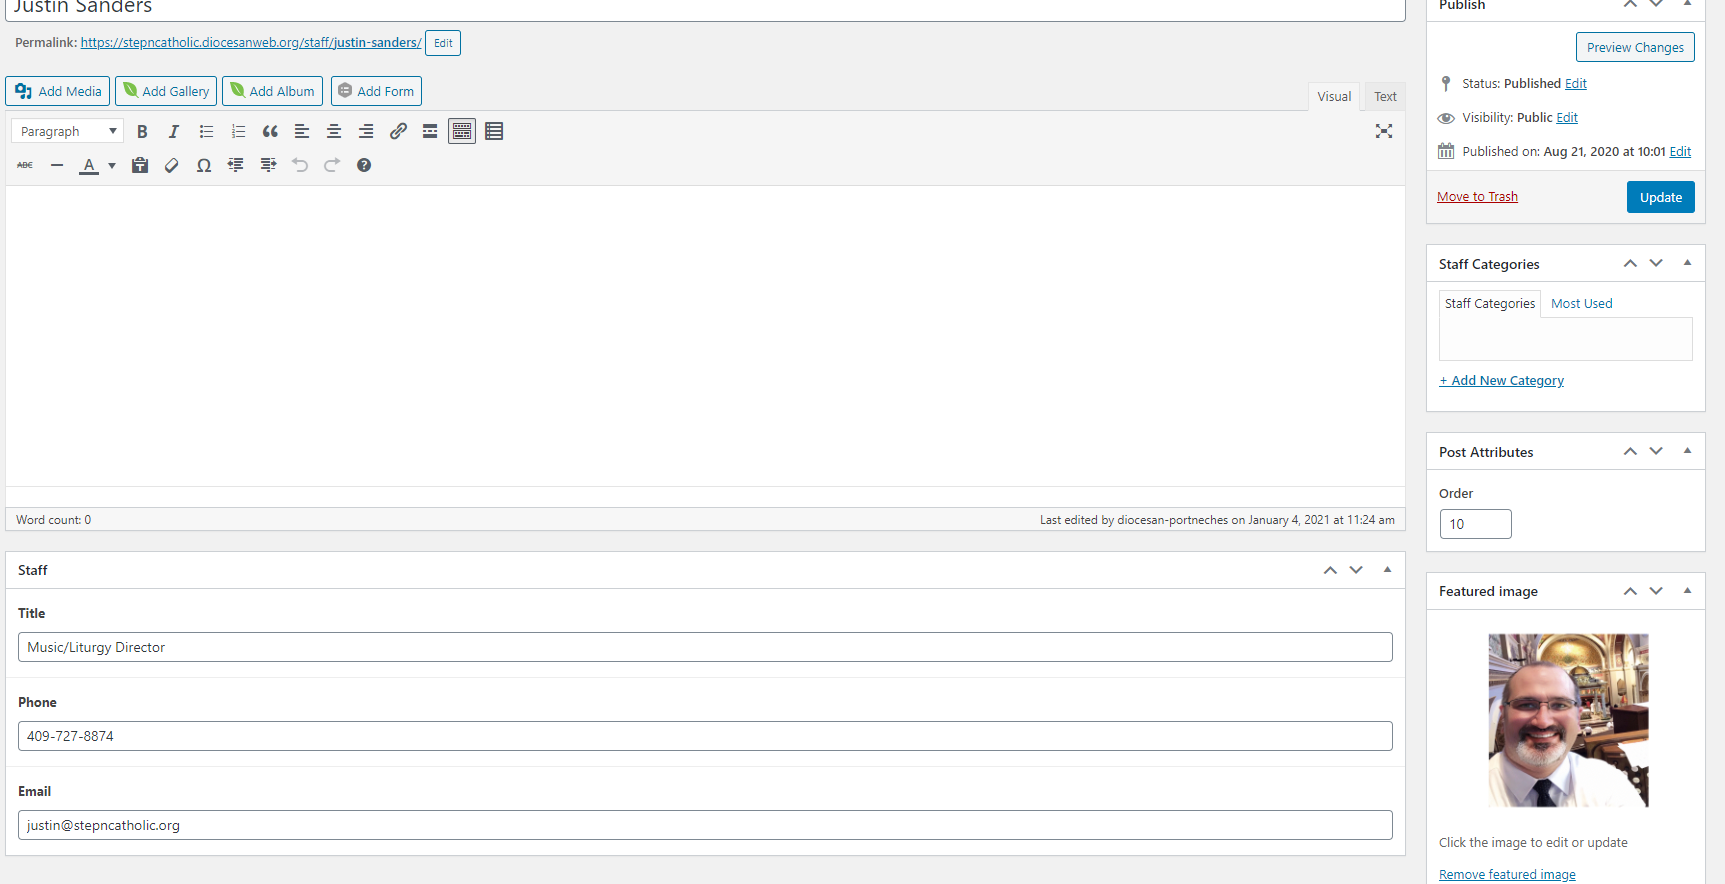1725x884 pixels.
Task: Enter distraction-free fullscreen mode
Action: 1384,132
